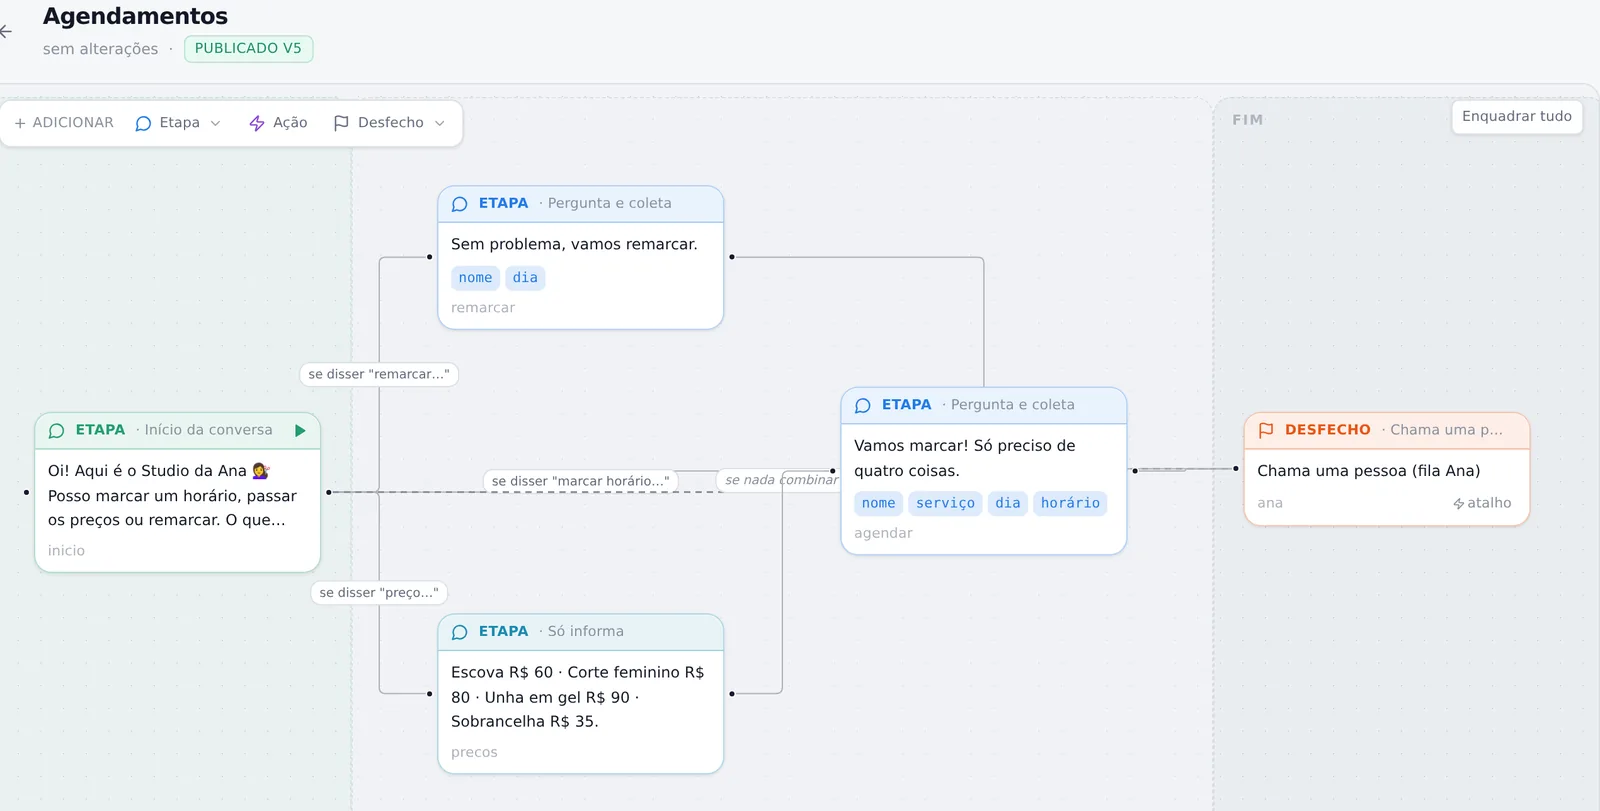This screenshot has height=811, width=1600.
Task: Click the lightning icon beside Ação
Action: 257,123
